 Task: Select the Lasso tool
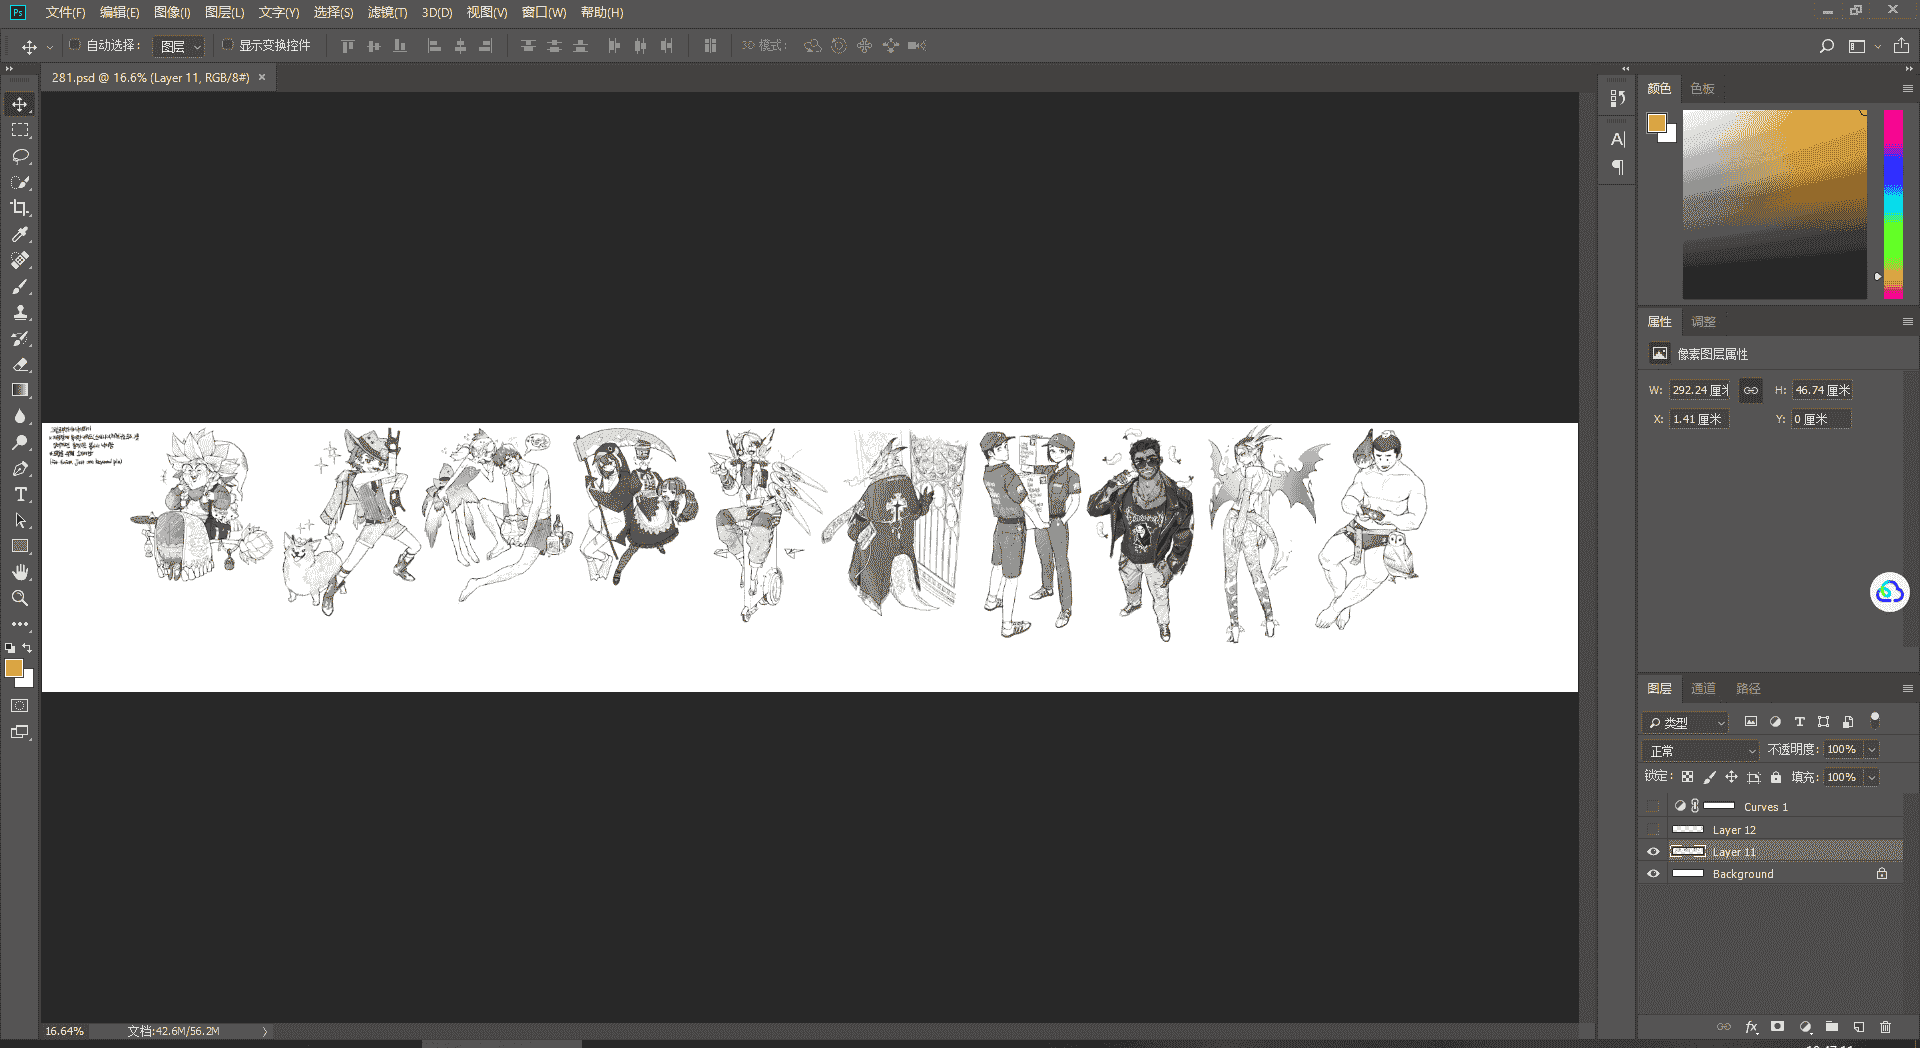pos(20,156)
